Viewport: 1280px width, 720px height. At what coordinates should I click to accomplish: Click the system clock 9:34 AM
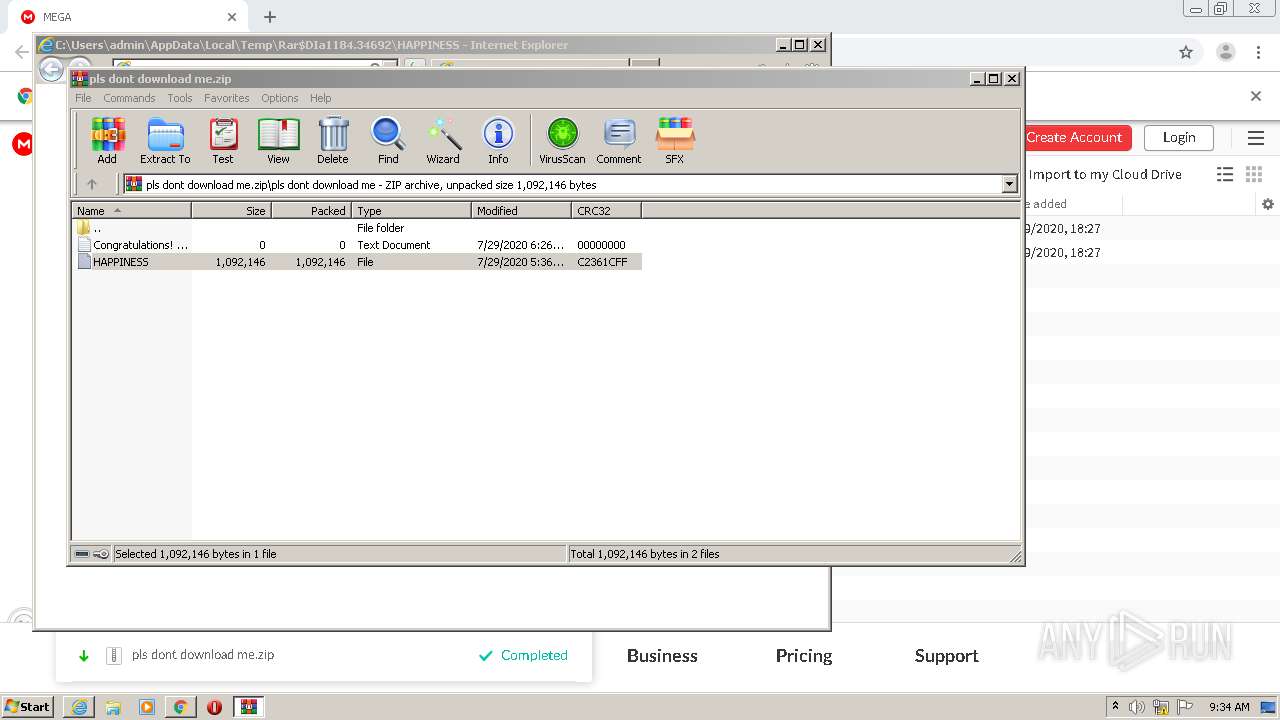tap(1229, 707)
